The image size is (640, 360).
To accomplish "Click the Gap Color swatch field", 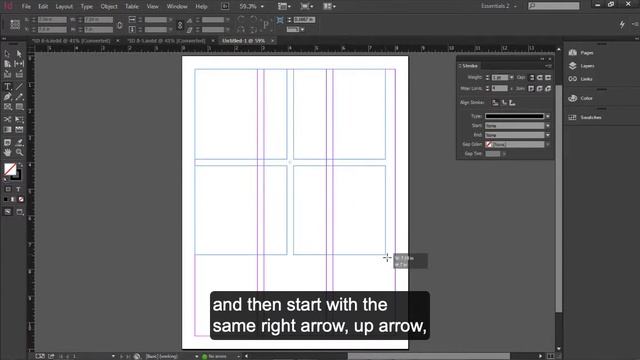I will (x=514, y=144).
